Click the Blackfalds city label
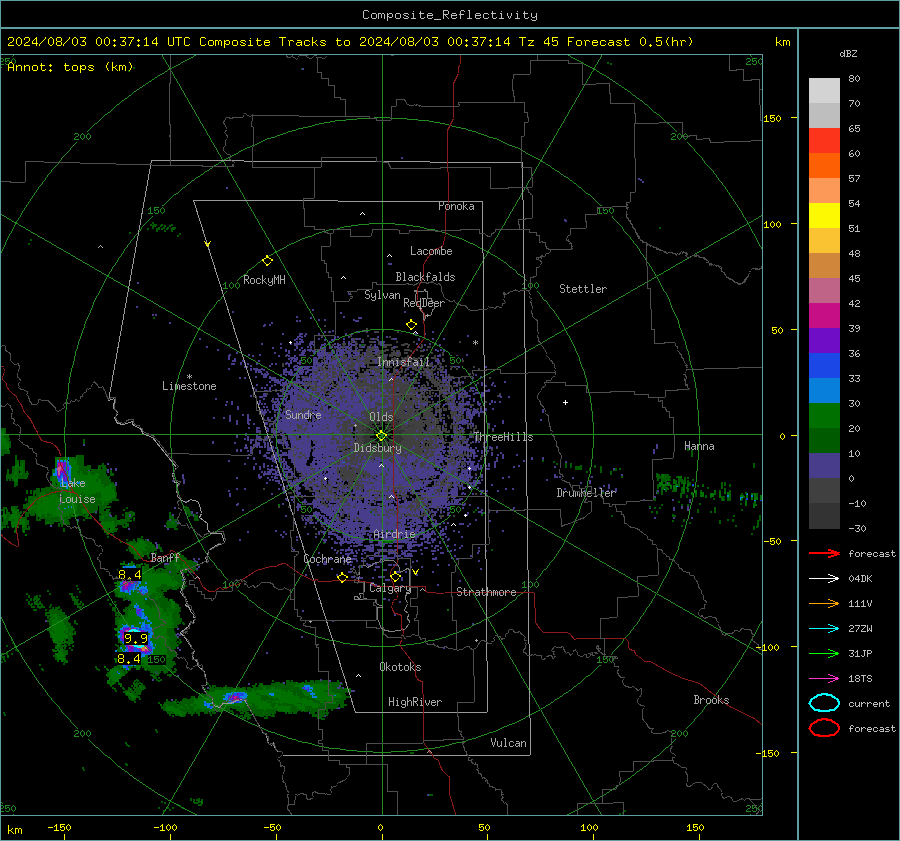This screenshot has width=900, height=841. [425, 277]
